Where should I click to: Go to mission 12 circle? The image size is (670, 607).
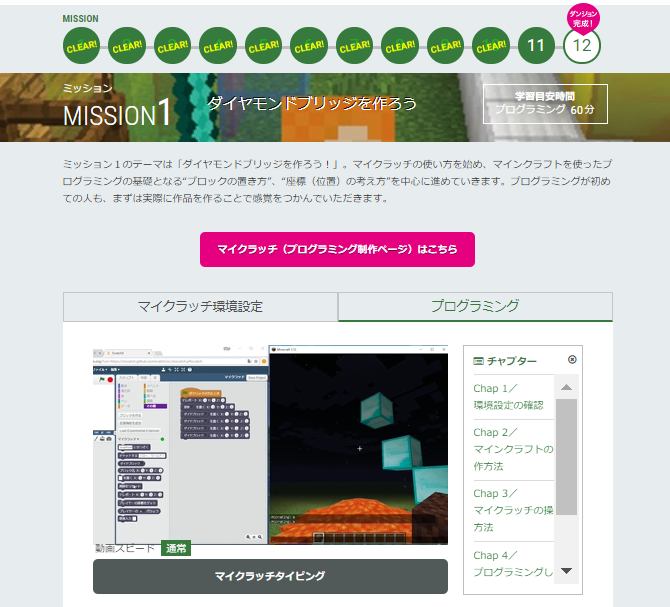pyautogui.click(x=582, y=46)
